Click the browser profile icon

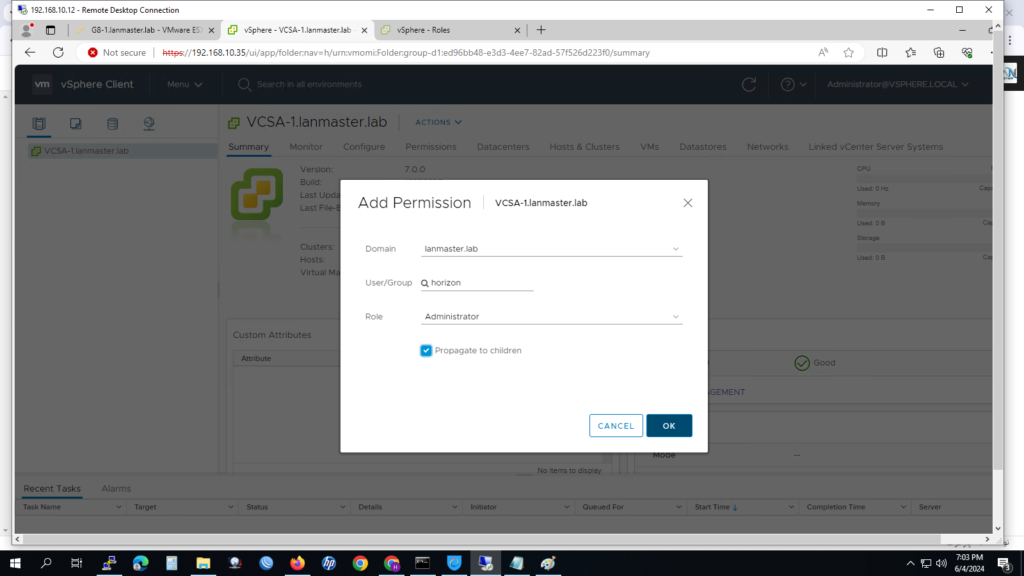point(27,30)
